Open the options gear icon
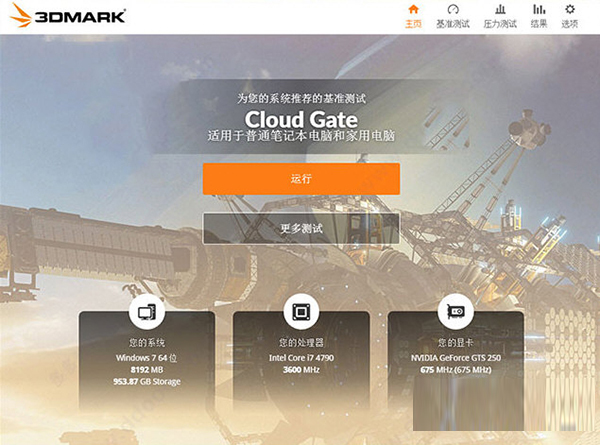600x445 pixels. pyautogui.click(x=570, y=9)
